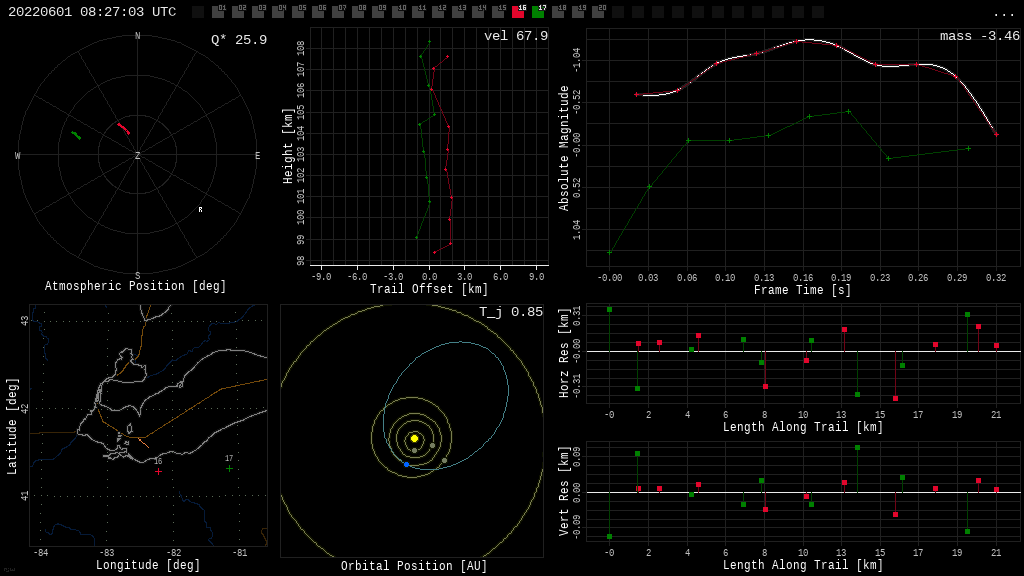Click the red meteor track in polar plot
The width and height of the screenshot is (1024, 576).
123,129
